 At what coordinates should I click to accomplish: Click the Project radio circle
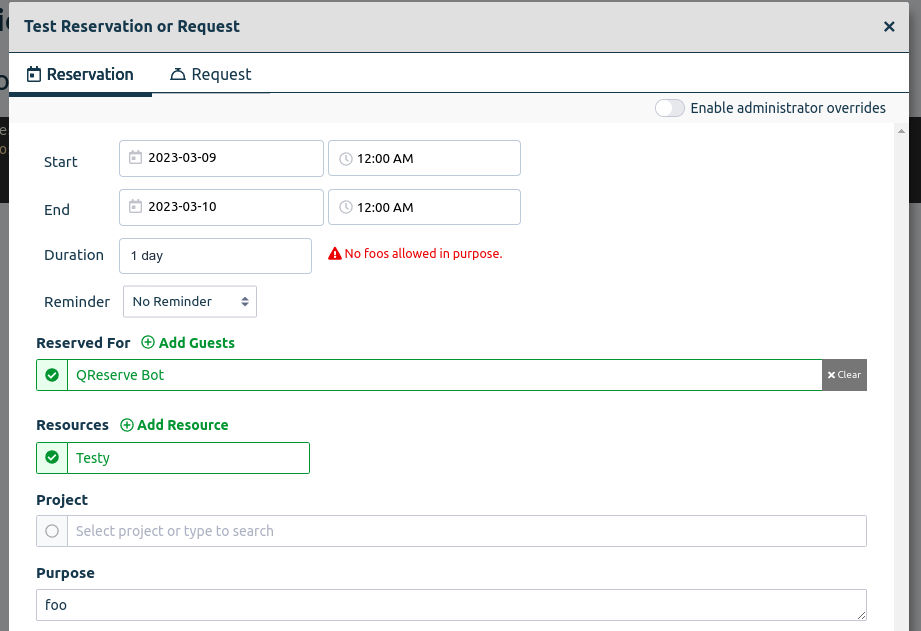pyautogui.click(x=52, y=531)
